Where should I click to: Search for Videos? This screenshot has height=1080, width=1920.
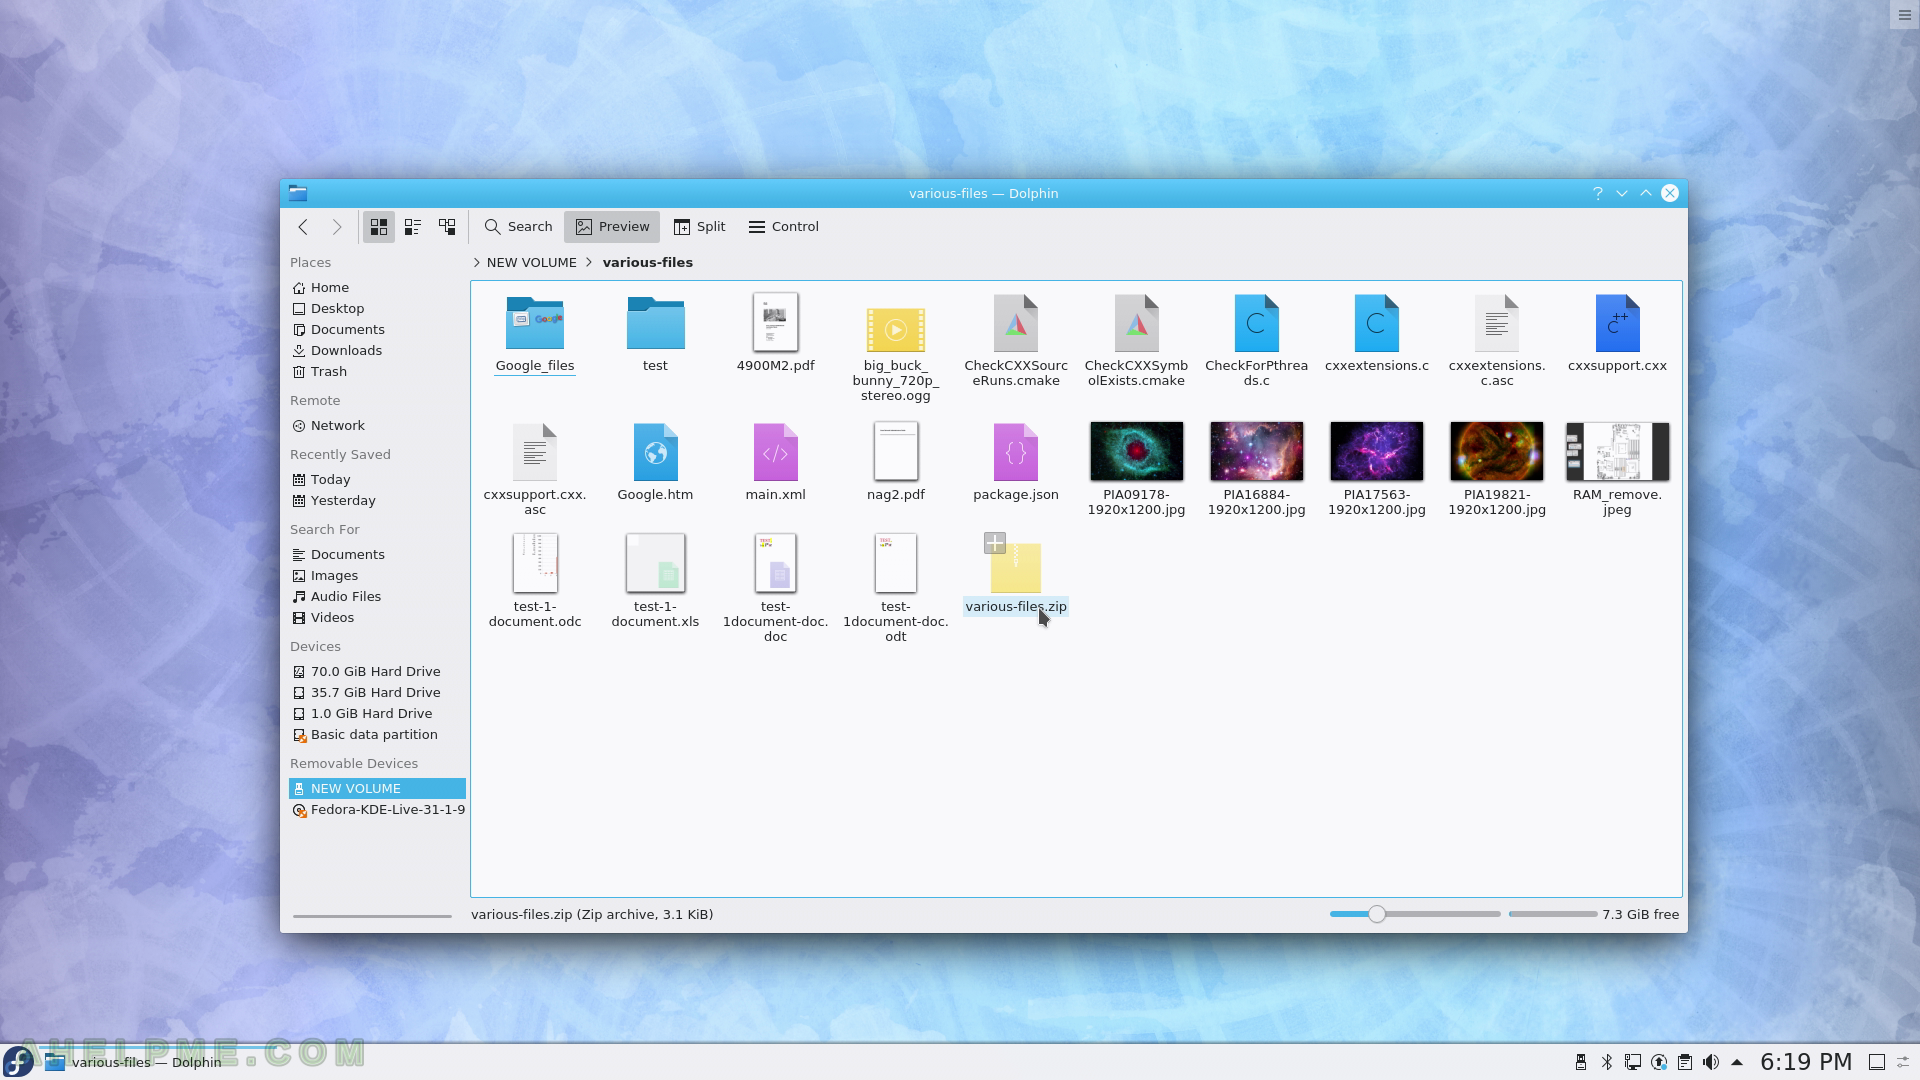pyautogui.click(x=378, y=618)
